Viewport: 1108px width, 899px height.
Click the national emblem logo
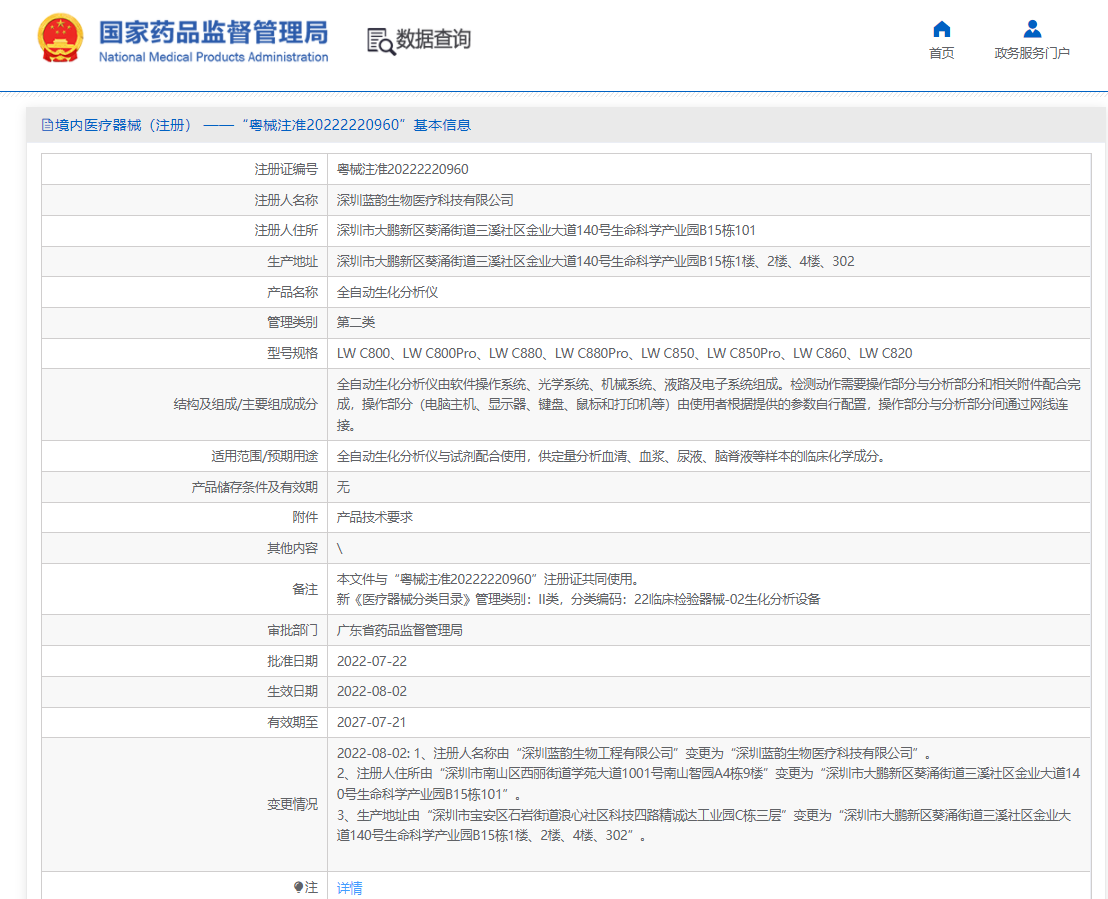61,40
